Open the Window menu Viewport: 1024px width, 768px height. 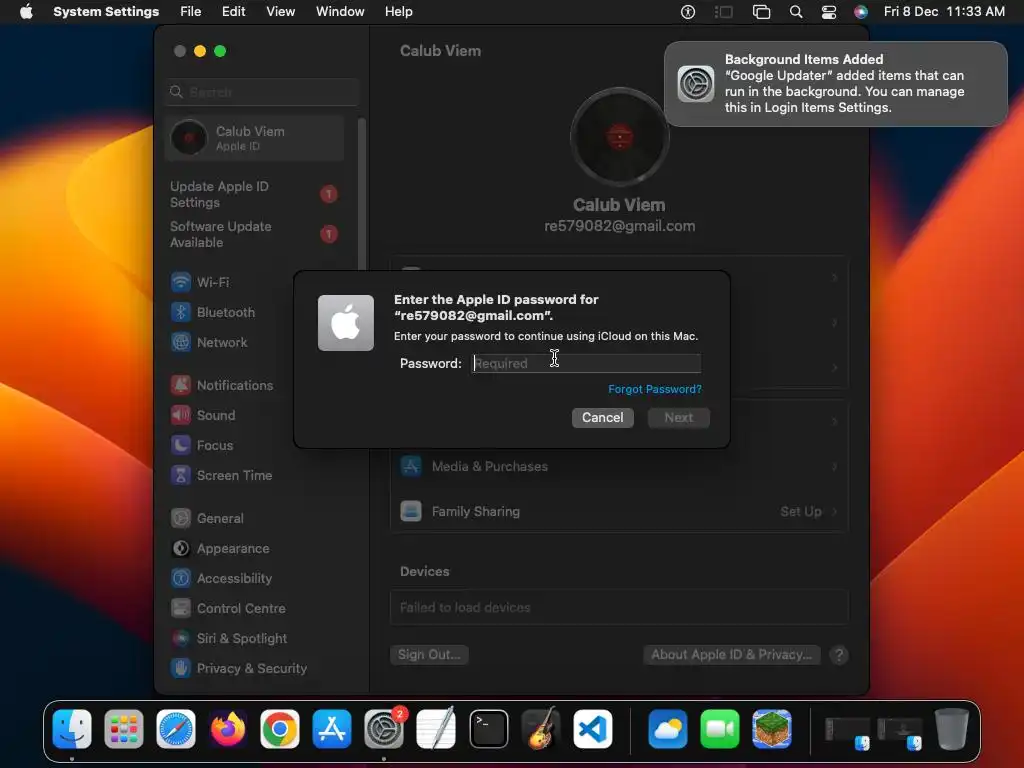[x=340, y=12]
